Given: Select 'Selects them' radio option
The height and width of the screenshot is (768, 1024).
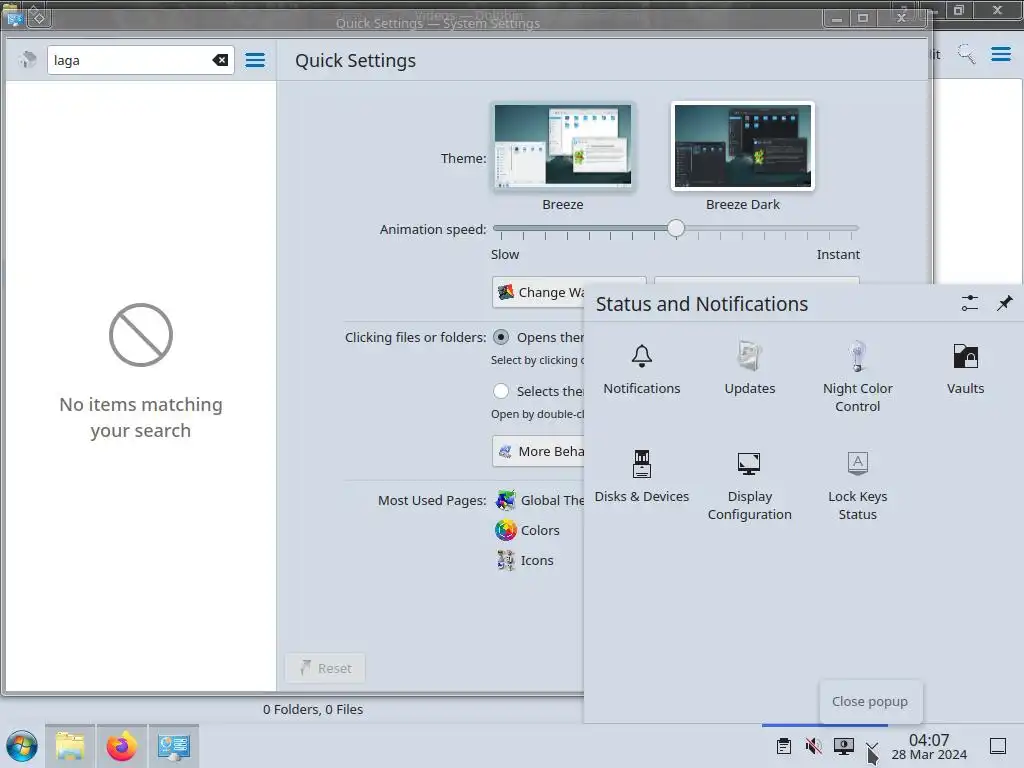Looking at the screenshot, I should pyautogui.click(x=501, y=391).
